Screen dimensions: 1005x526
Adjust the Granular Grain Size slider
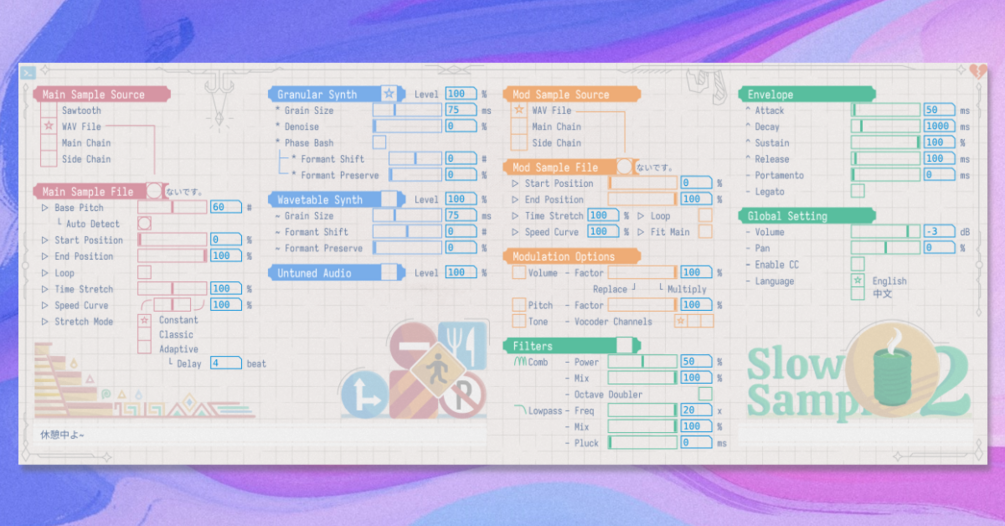tap(407, 110)
